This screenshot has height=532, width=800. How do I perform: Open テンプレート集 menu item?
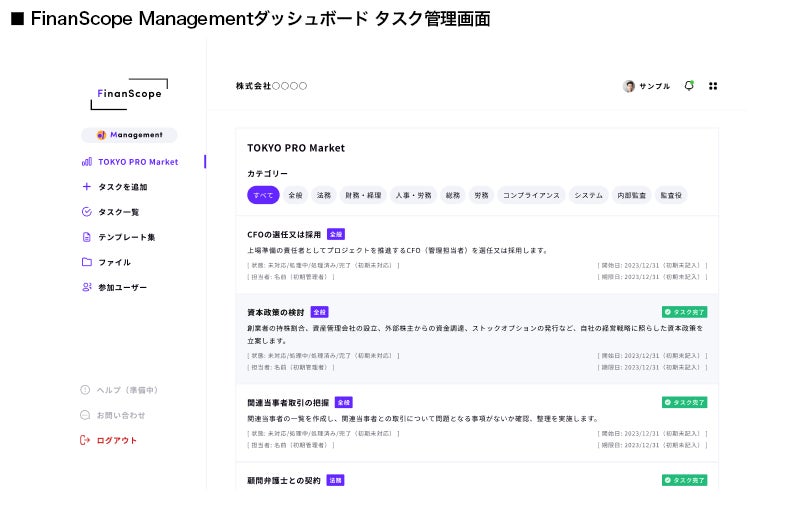(x=127, y=237)
